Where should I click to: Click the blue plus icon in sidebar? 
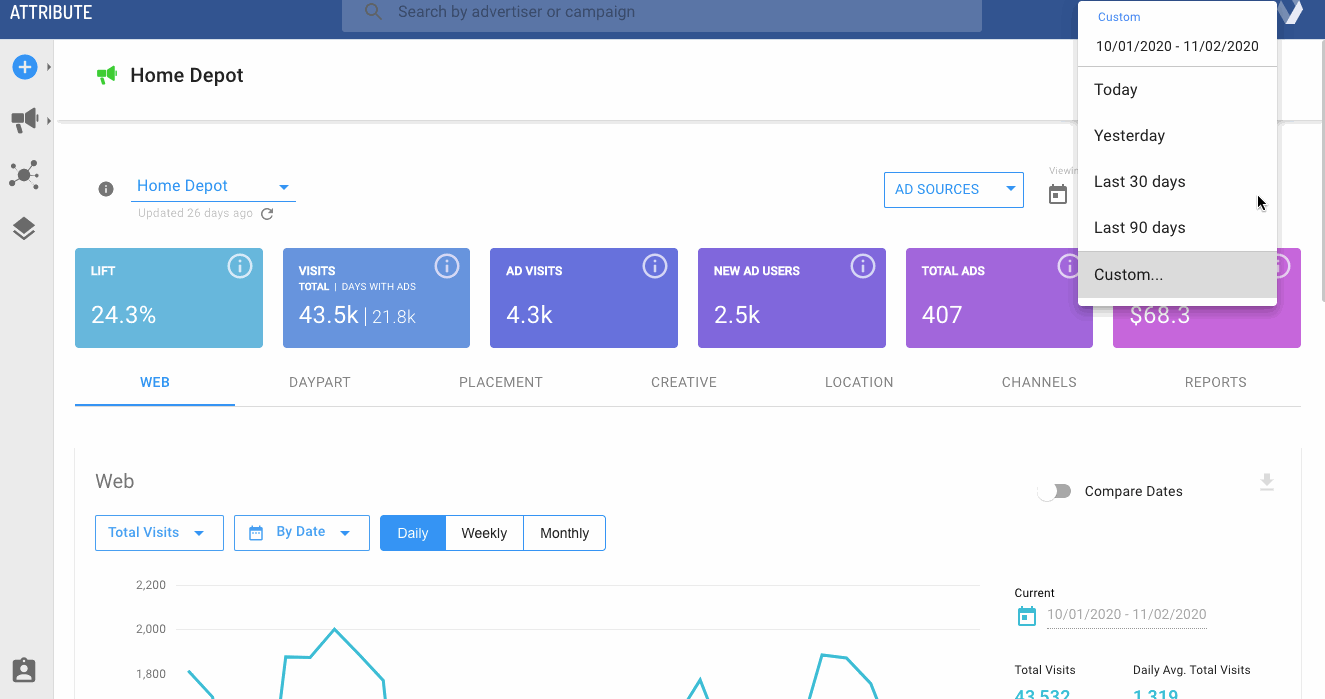click(24, 67)
